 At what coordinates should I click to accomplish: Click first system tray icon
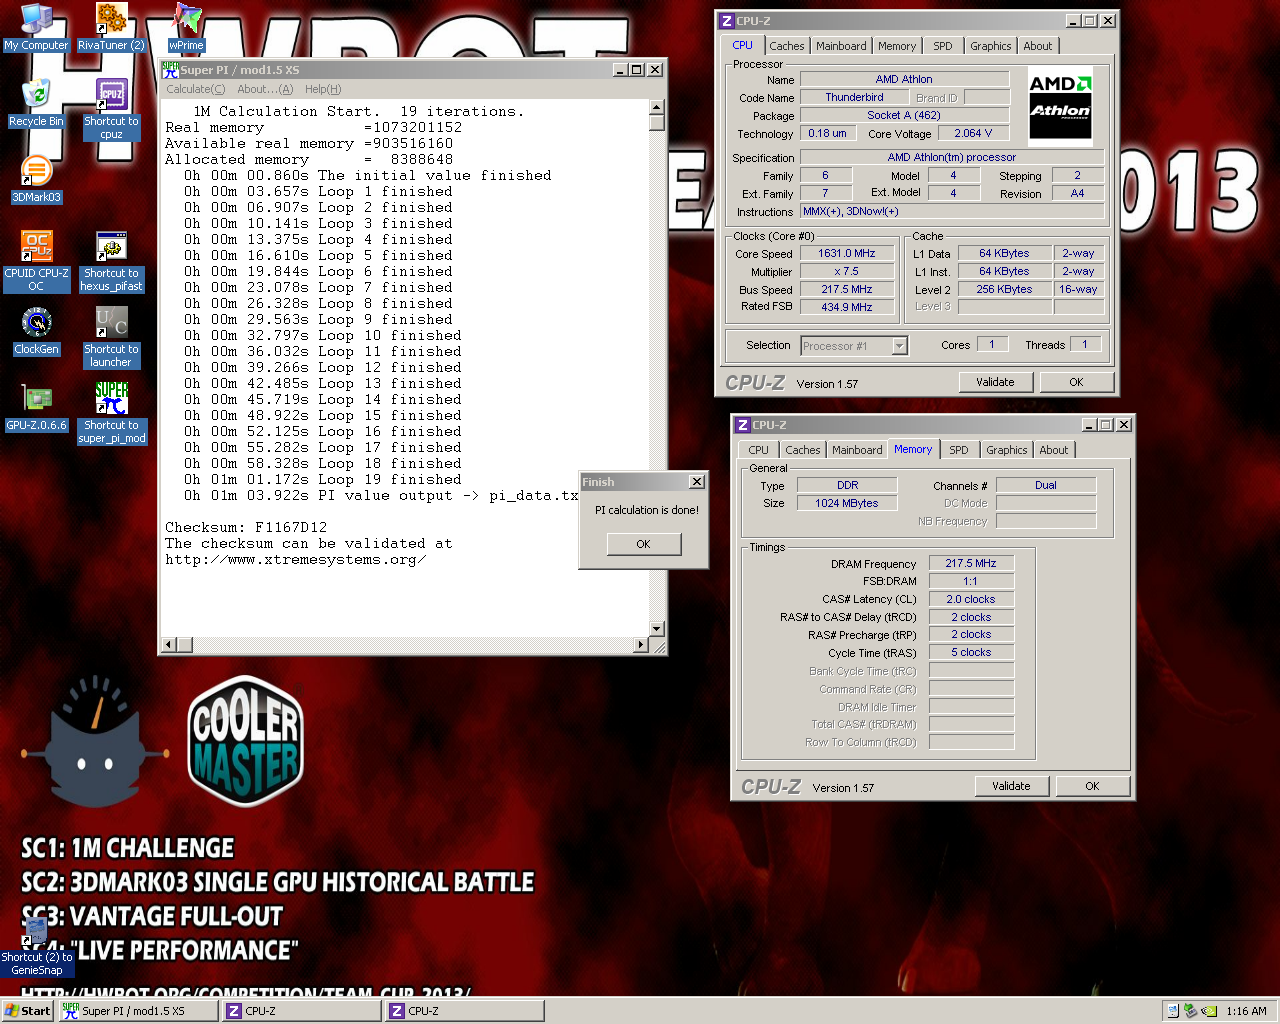click(x=1173, y=1011)
